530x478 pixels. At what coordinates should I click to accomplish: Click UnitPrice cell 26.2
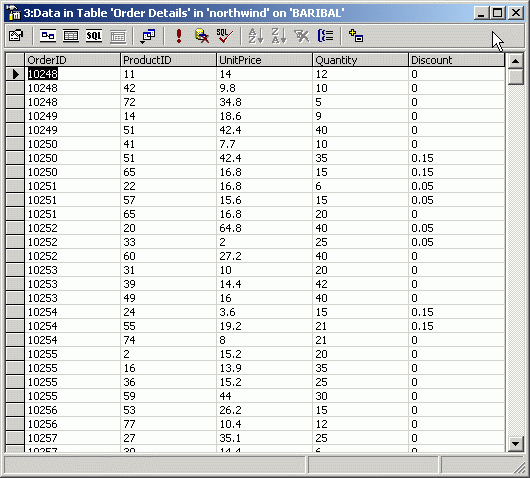(264, 410)
